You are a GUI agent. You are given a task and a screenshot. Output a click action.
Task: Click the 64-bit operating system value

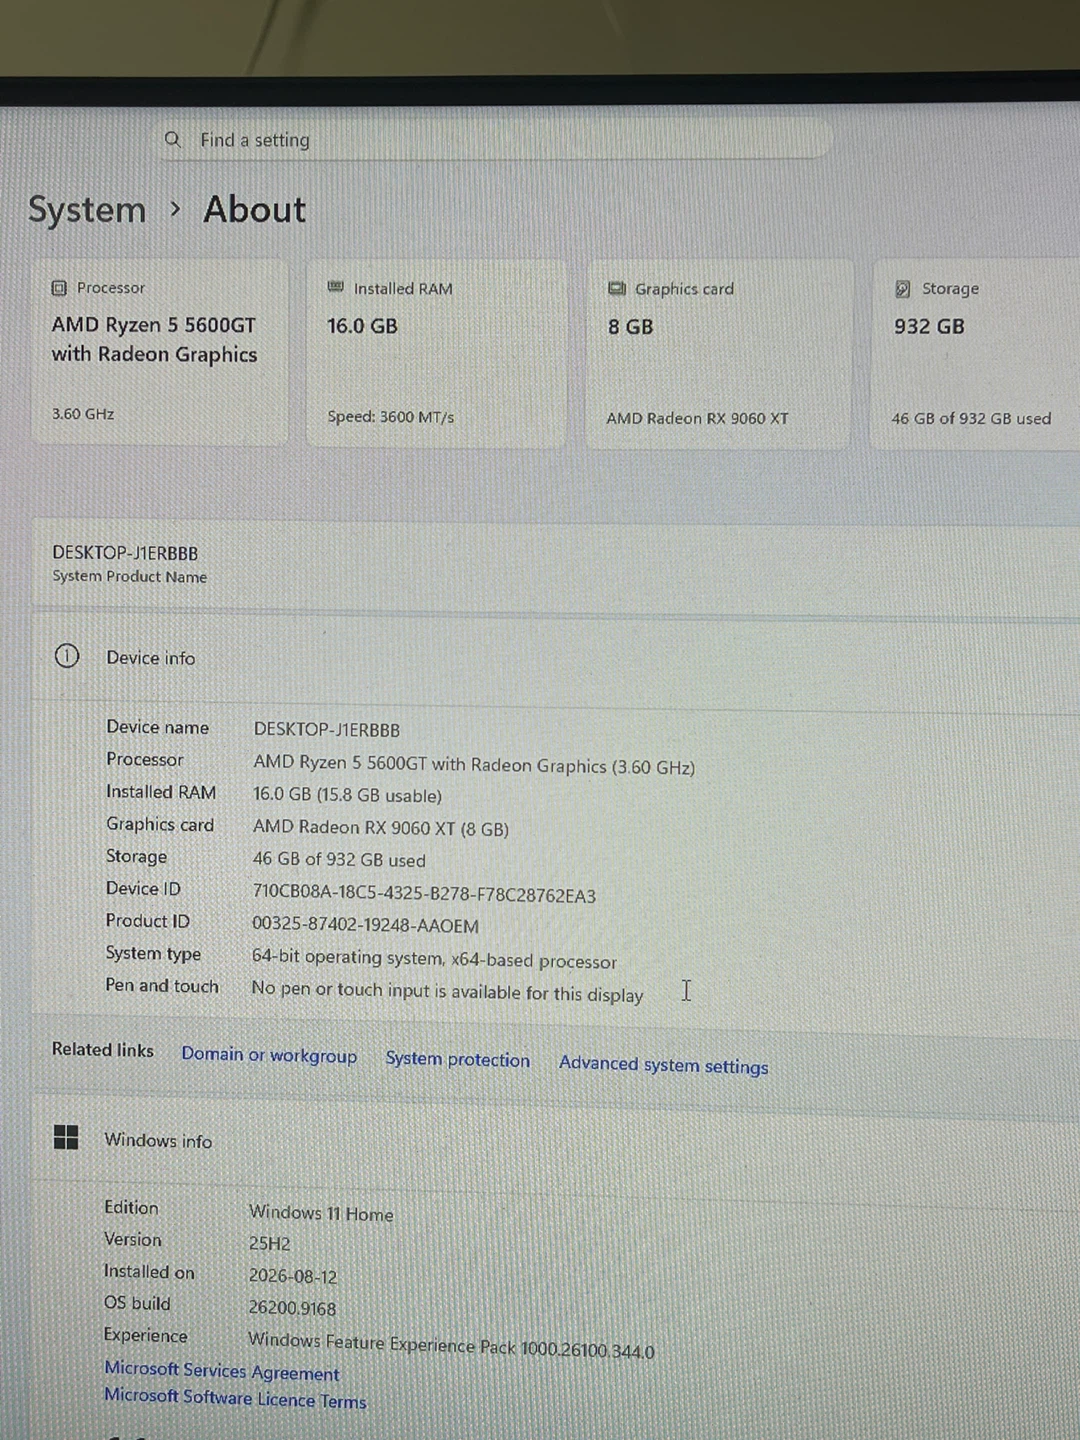coord(434,959)
